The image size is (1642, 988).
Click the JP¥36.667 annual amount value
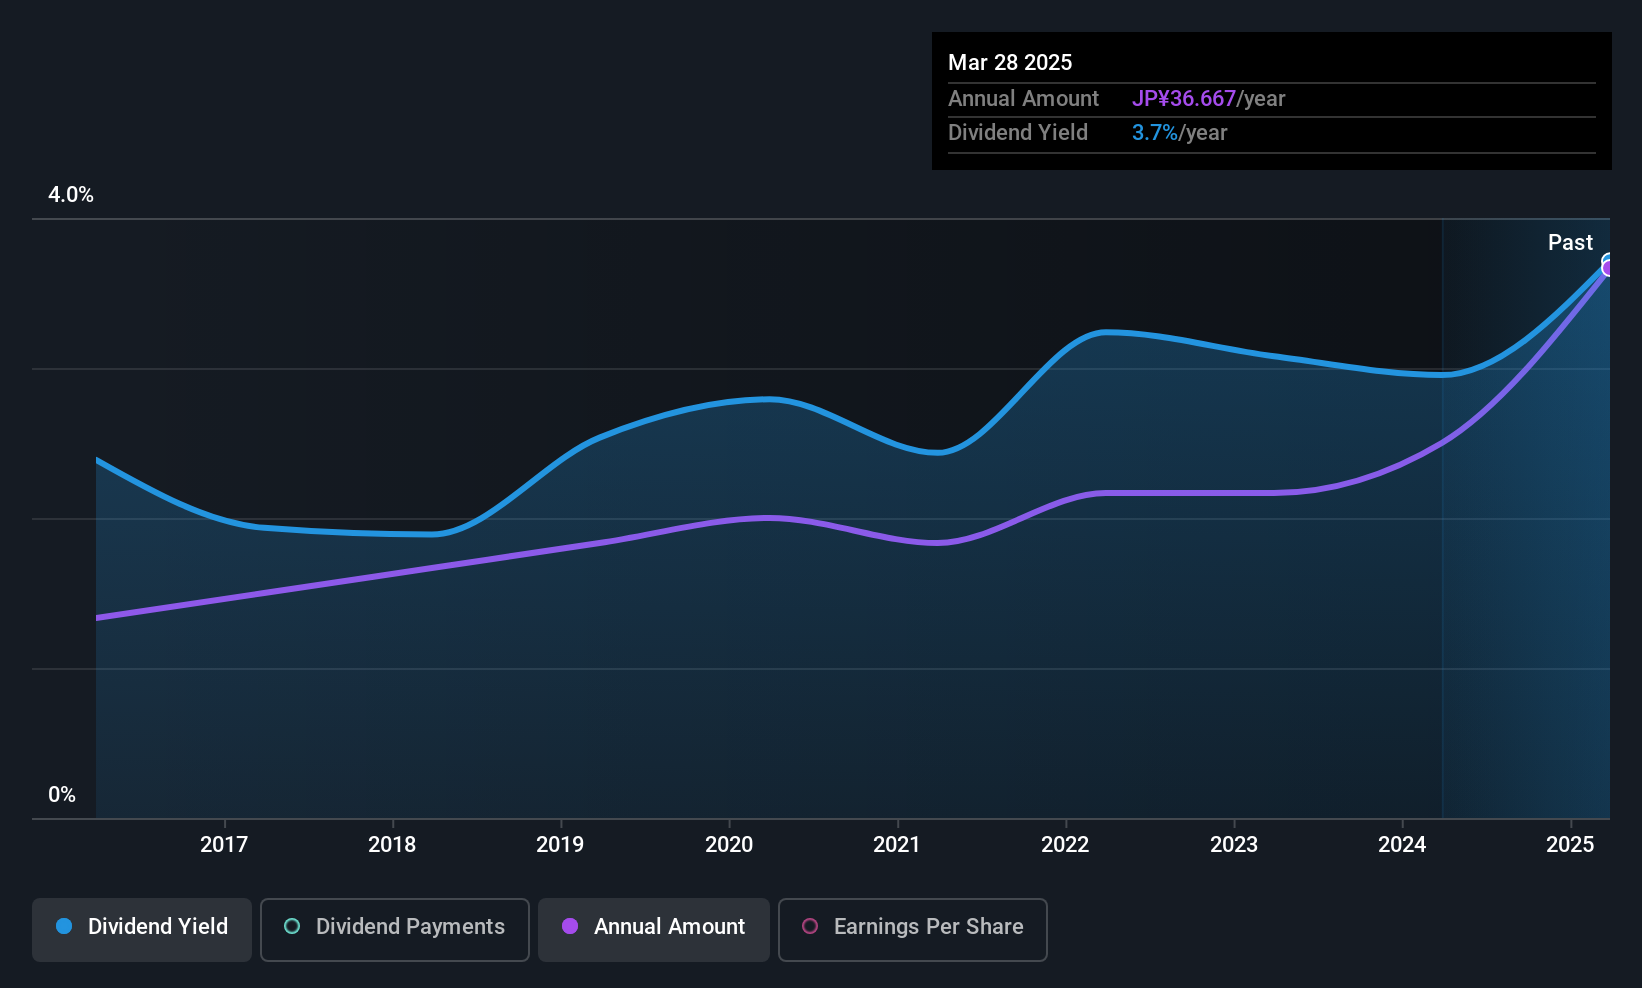pyautogui.click(x=1184, y=98)
